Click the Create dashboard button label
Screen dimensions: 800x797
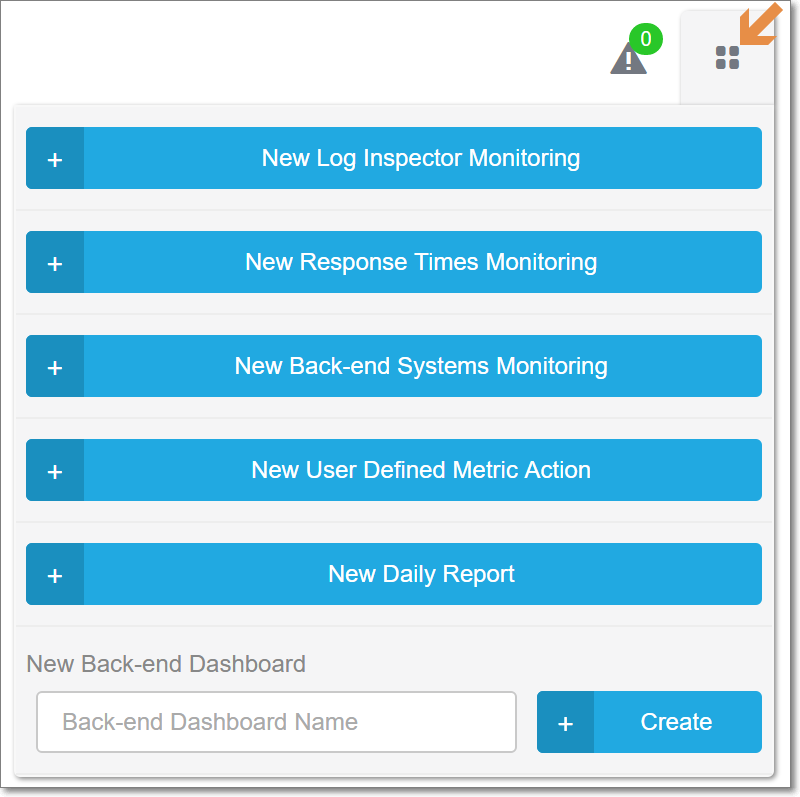[677, 723]
